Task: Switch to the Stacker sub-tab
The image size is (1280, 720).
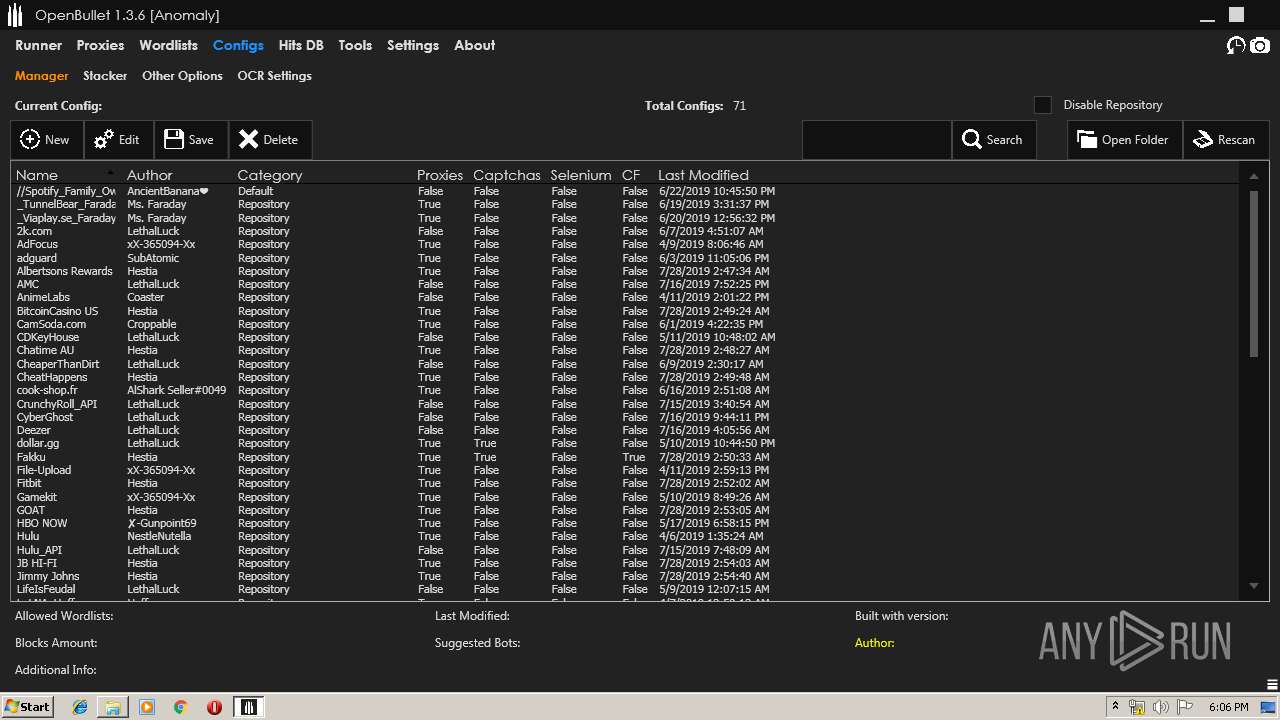Action: click(105, 76)
